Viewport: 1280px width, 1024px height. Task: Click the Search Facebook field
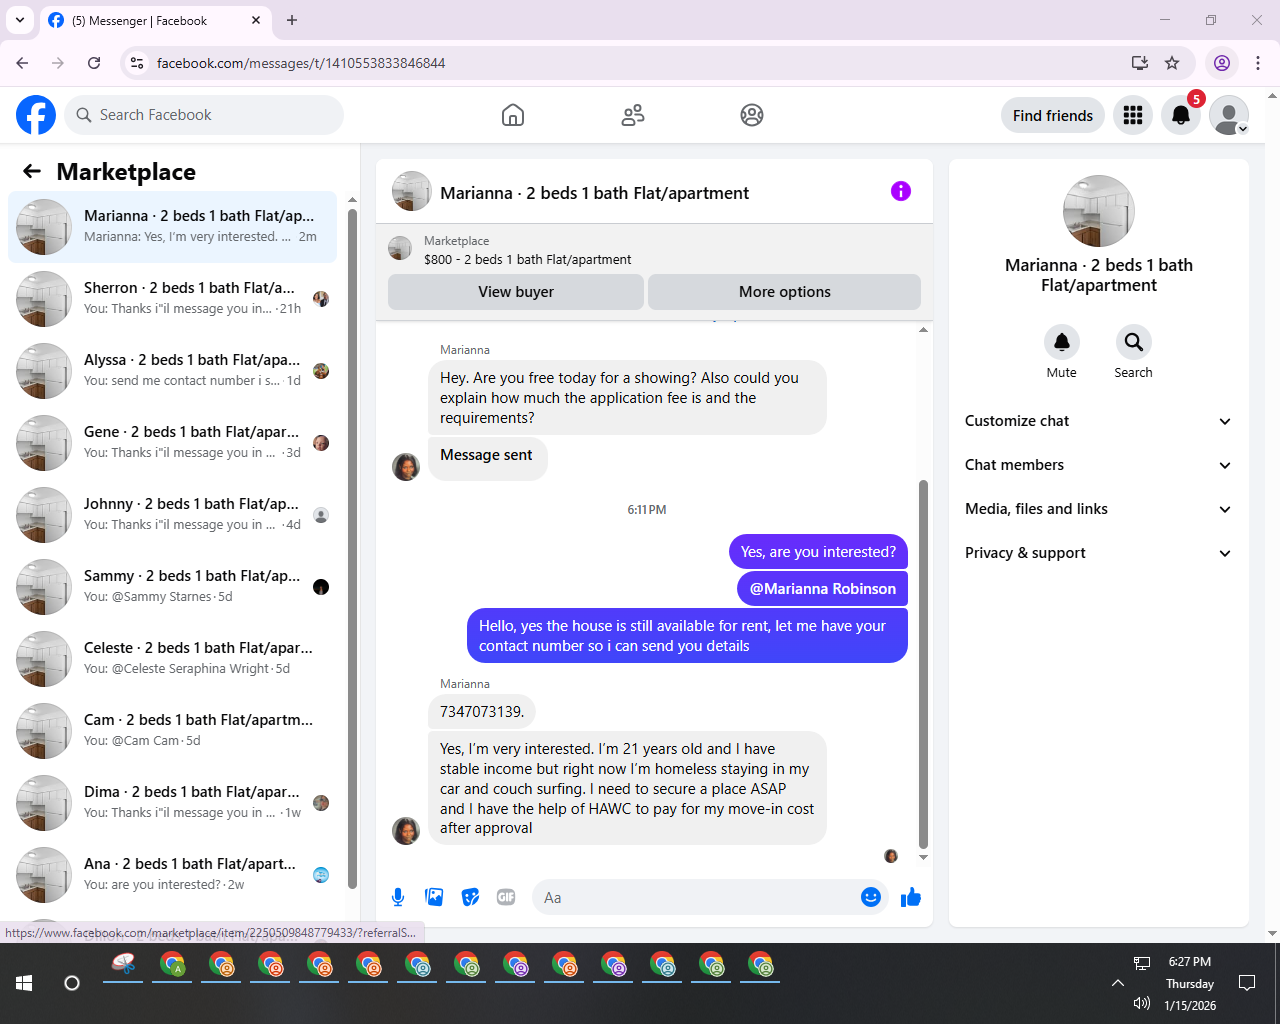click(x=204, y=115)
